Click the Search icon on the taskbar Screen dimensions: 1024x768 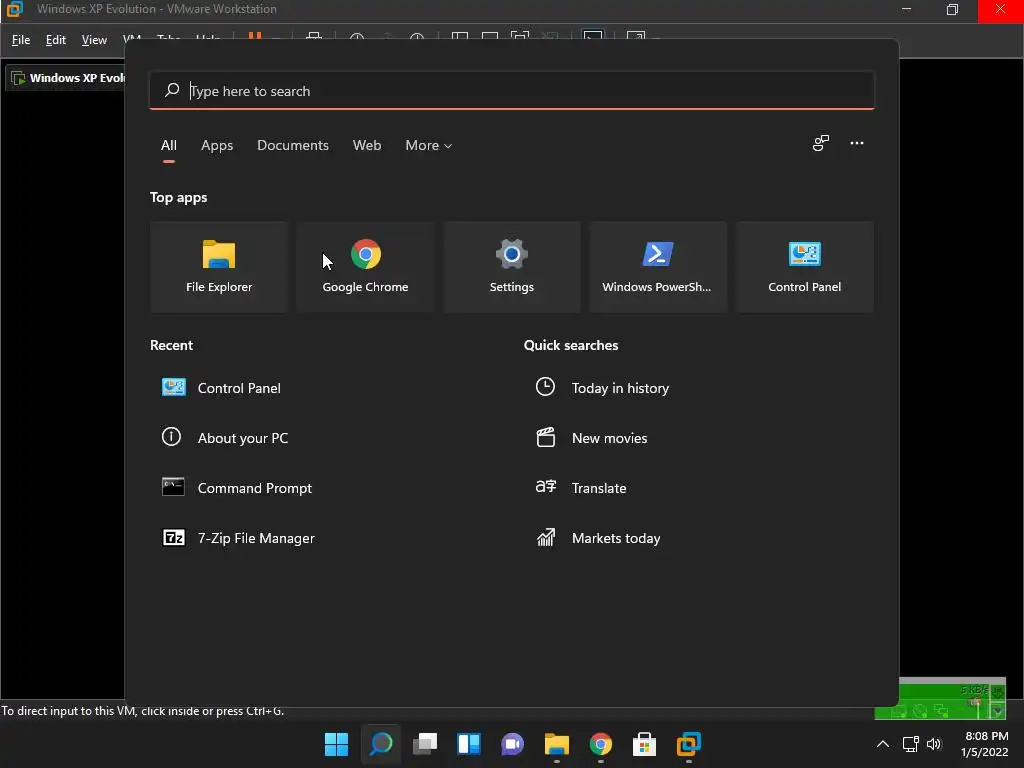coord(381,744)
